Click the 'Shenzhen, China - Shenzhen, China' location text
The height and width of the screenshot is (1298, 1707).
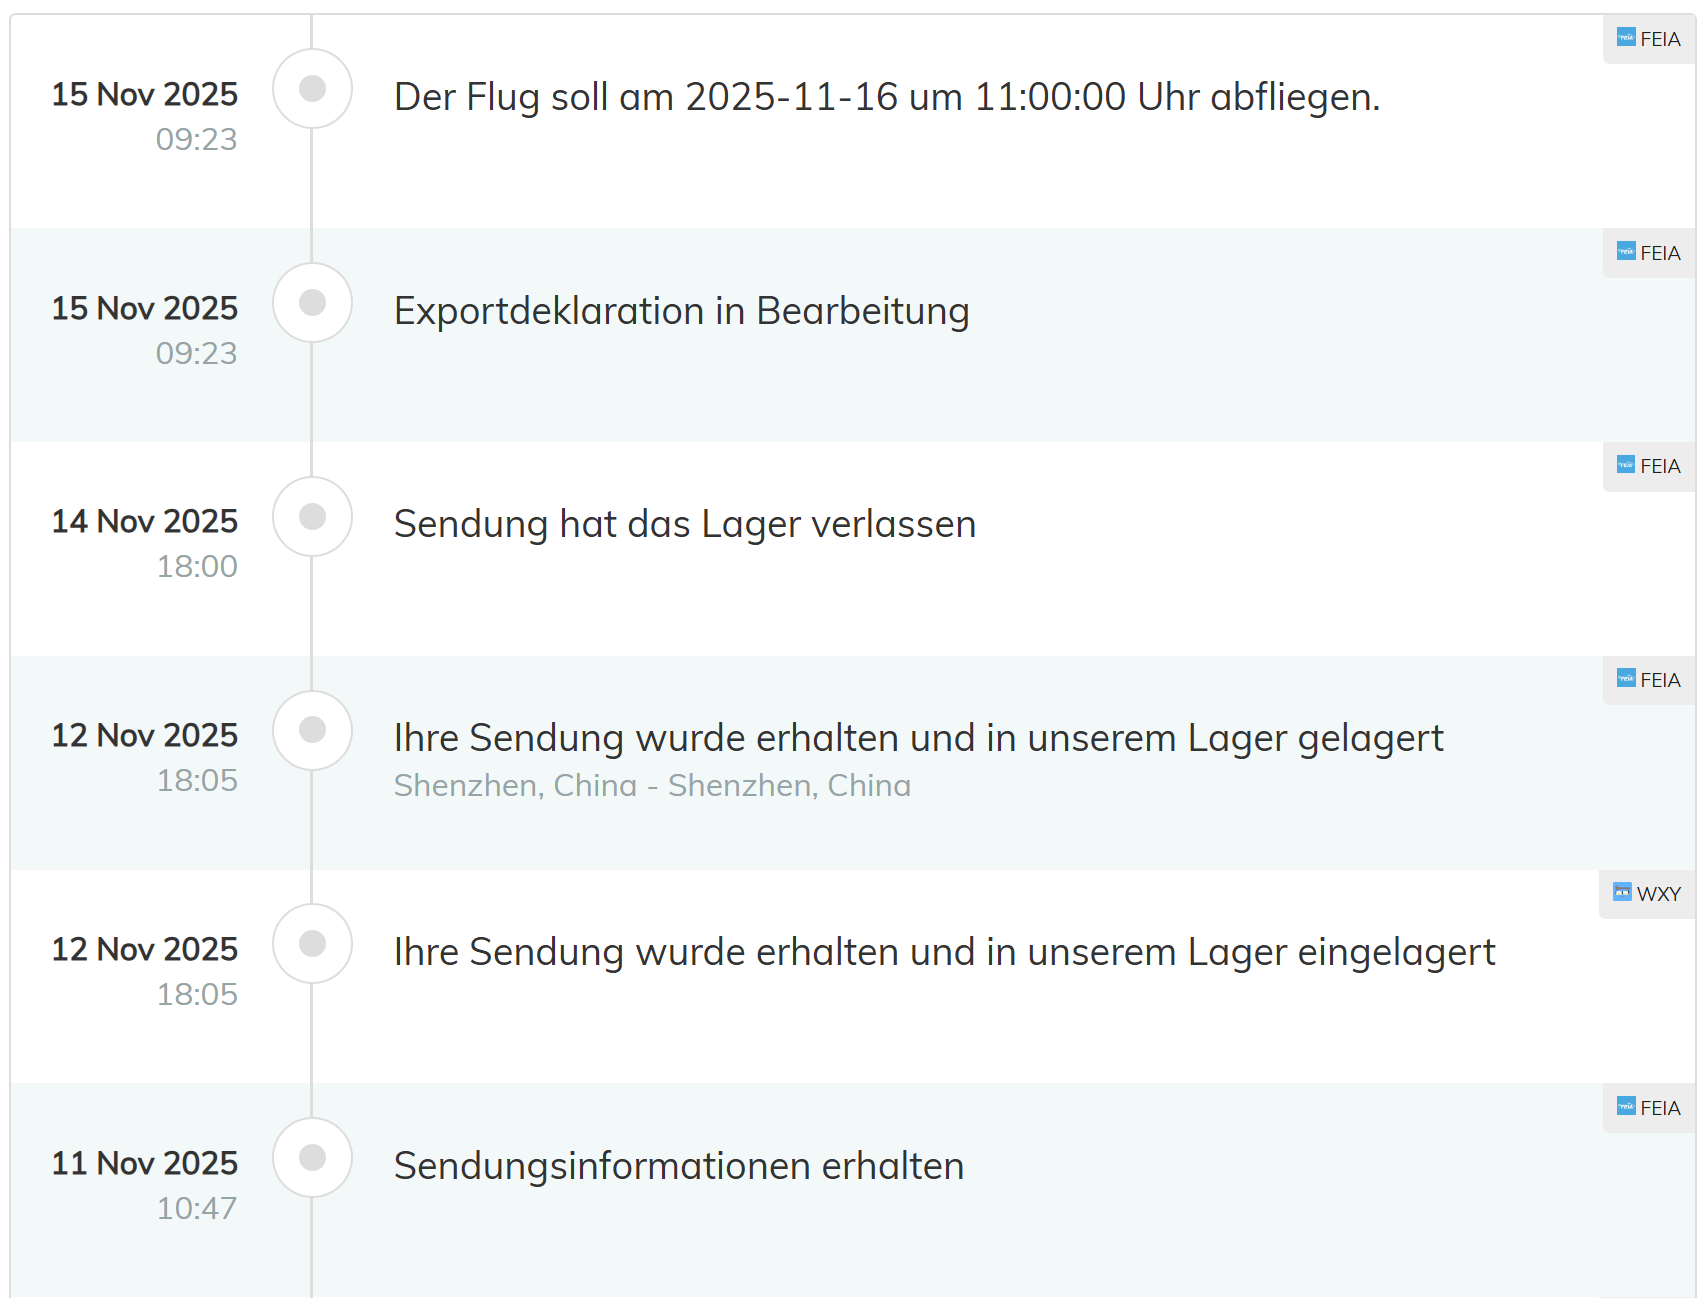pos(652,786)
